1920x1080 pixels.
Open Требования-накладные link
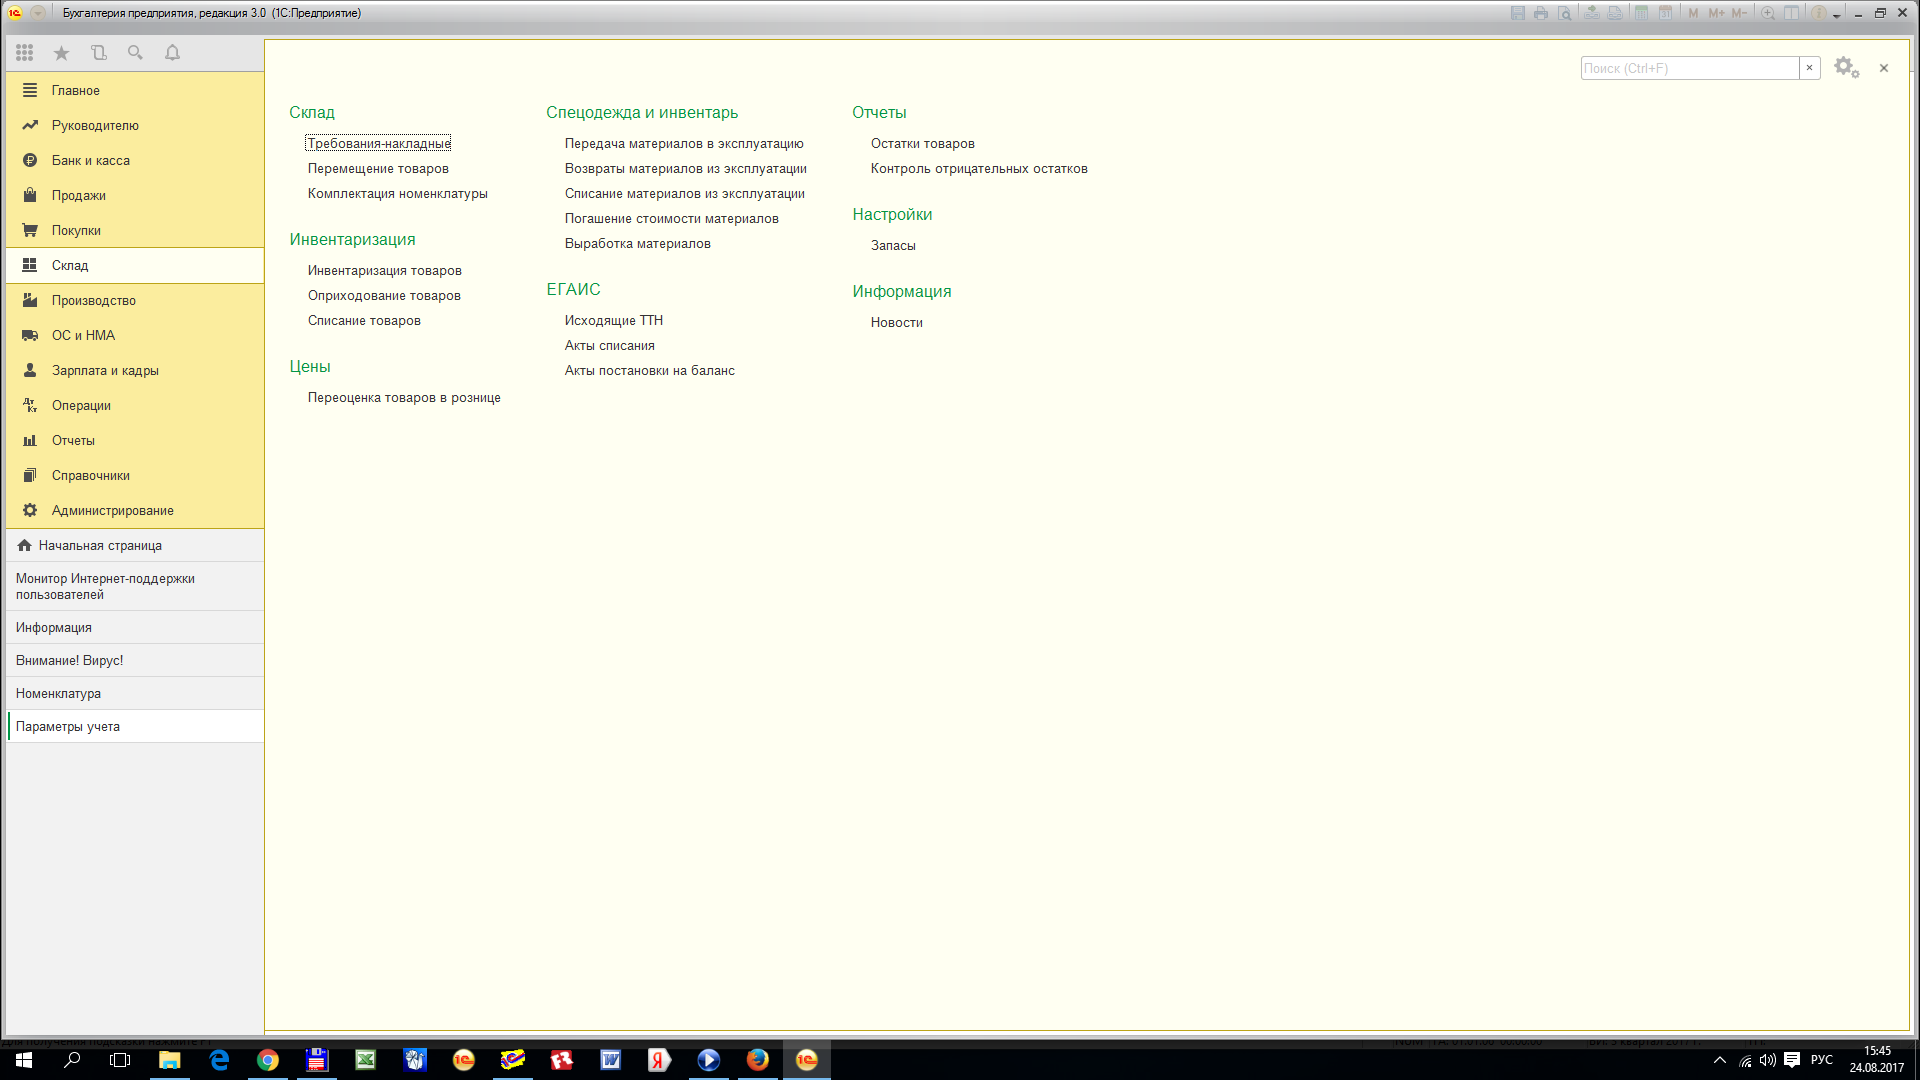pos(378,143)
